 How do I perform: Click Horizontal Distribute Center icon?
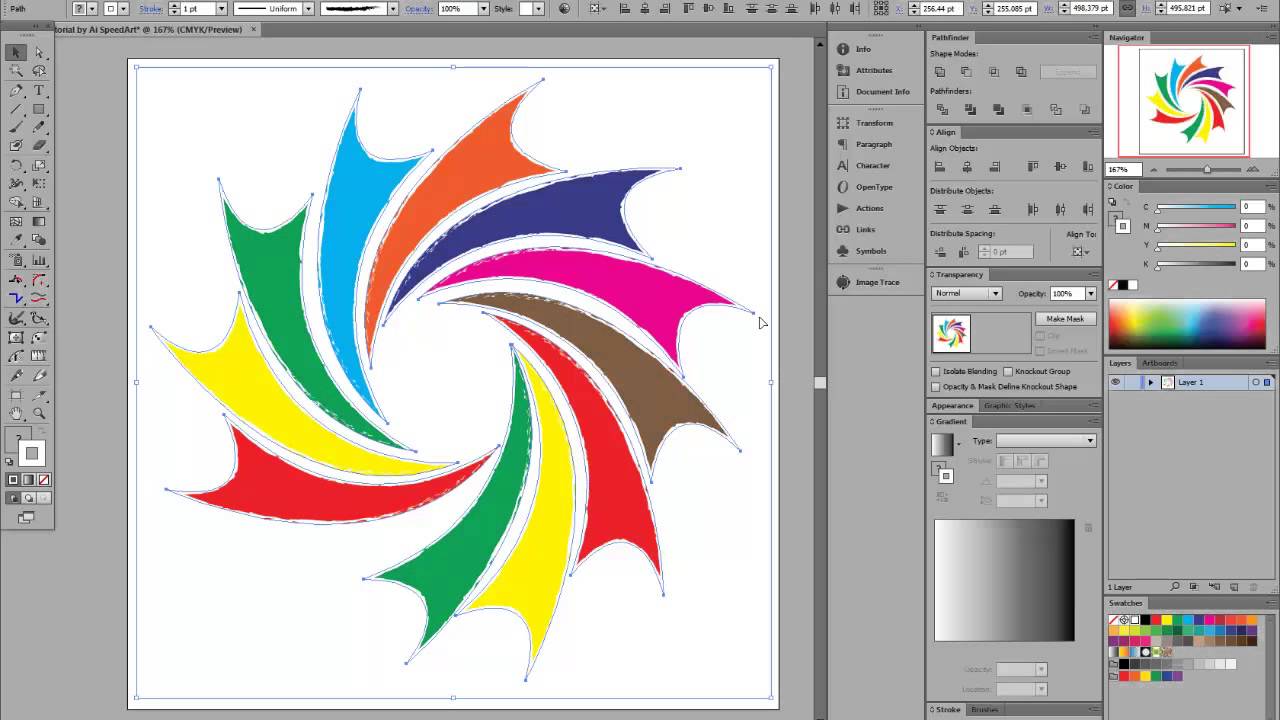click(x=1060, y=209)
